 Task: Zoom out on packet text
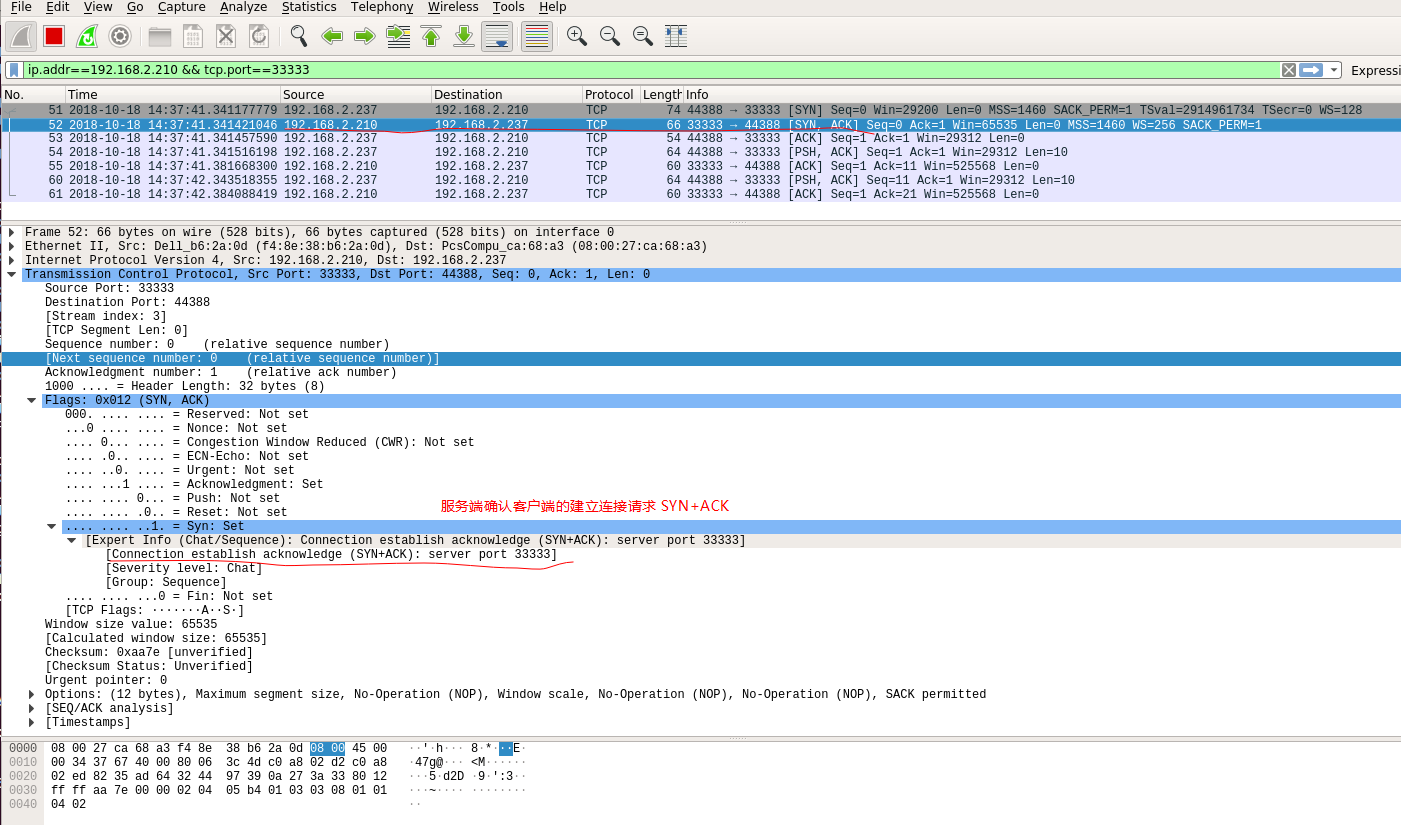[610, 37]
